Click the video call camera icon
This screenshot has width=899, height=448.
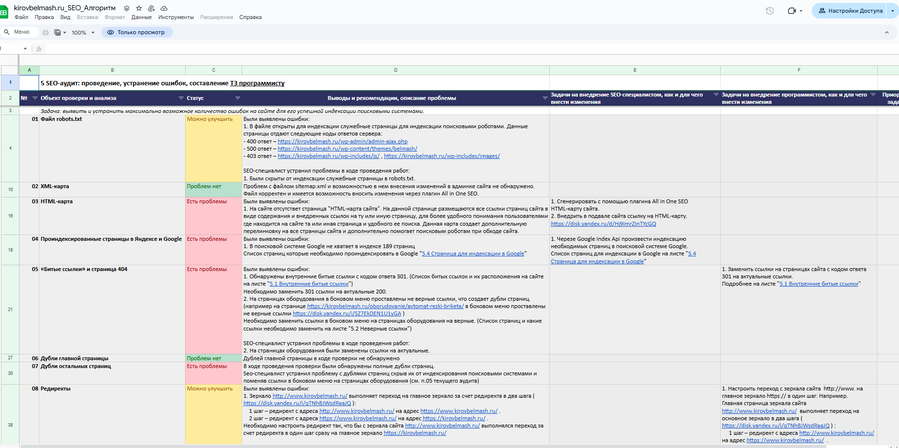click(x=792, y=11)
